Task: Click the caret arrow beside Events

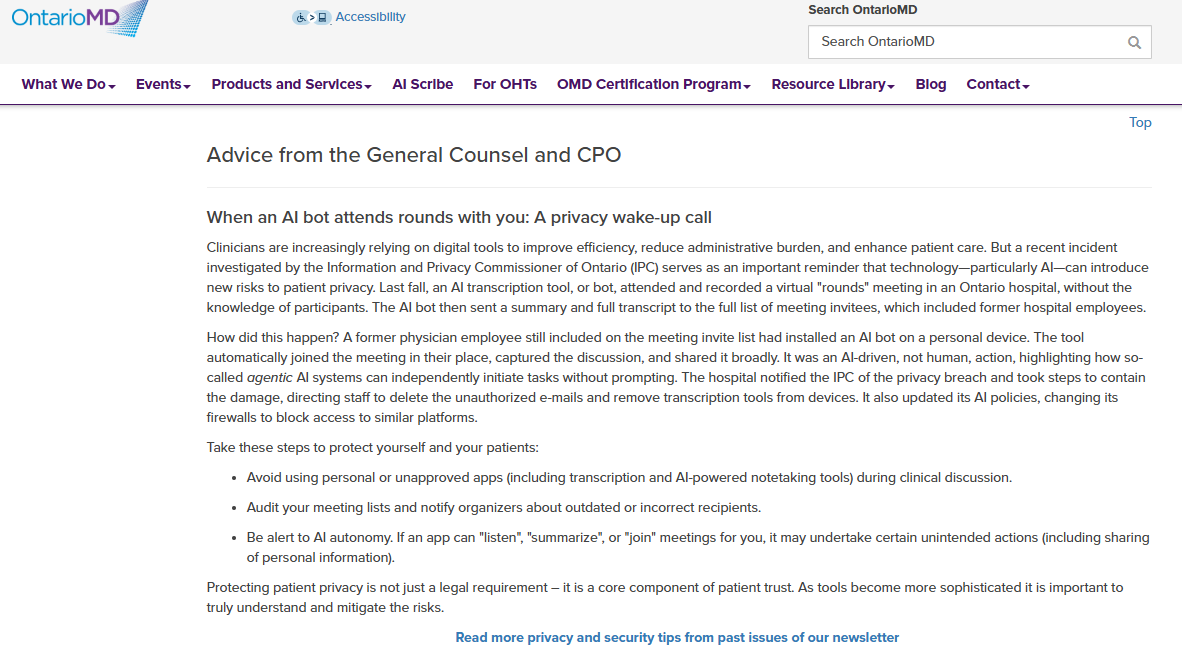Action: [x=187, y=86]
